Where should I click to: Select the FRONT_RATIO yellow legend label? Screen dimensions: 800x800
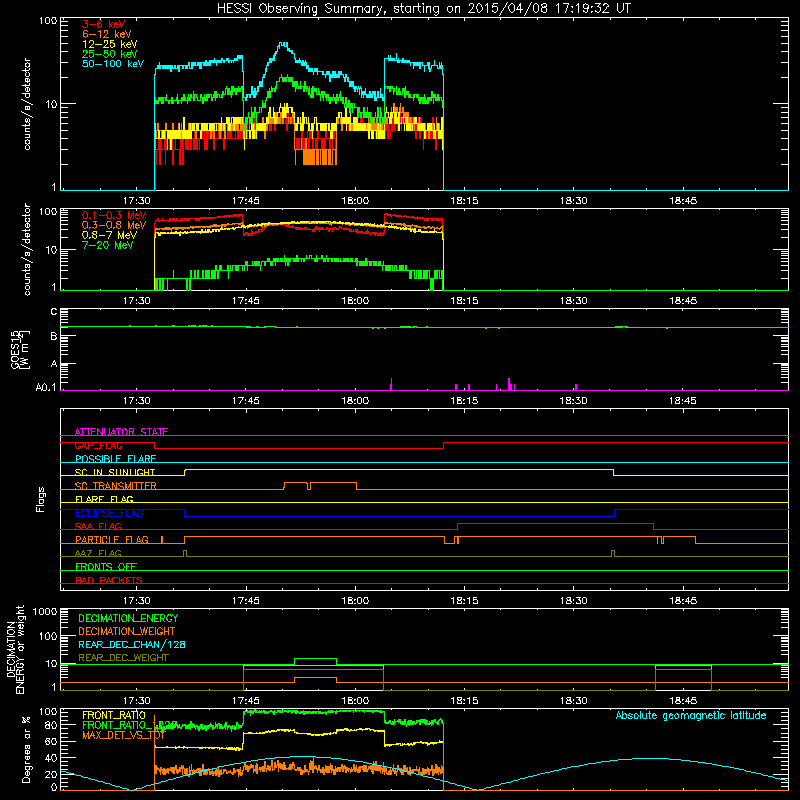(x=114, y=715)
